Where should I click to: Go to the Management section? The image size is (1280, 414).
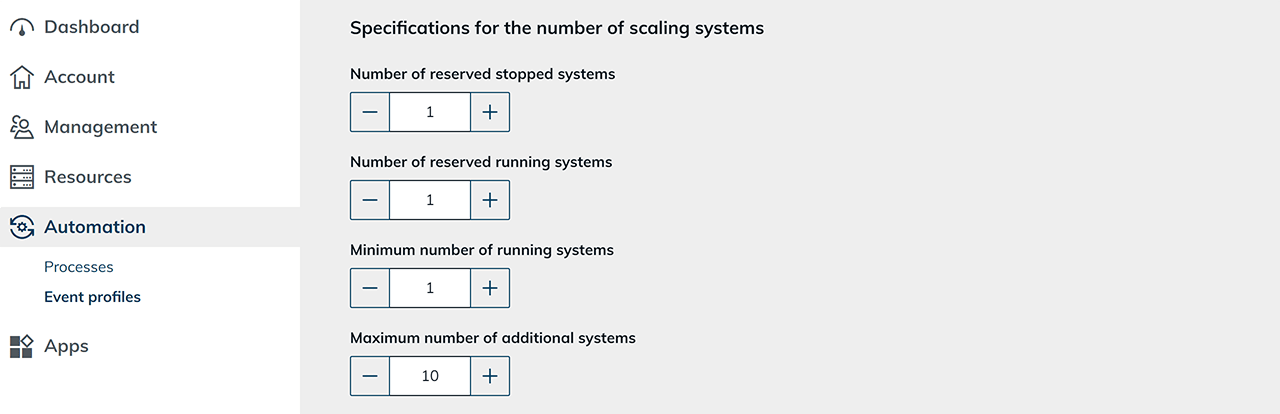click(x=100, y=127)
